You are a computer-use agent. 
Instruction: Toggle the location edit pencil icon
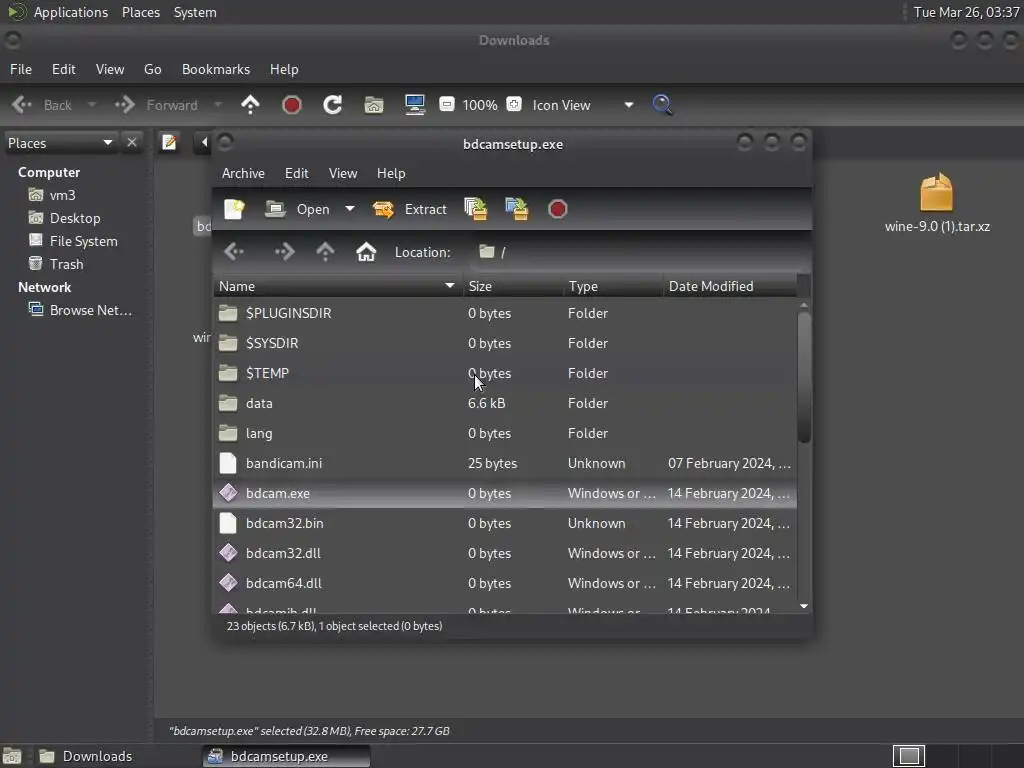pos(169,142)
